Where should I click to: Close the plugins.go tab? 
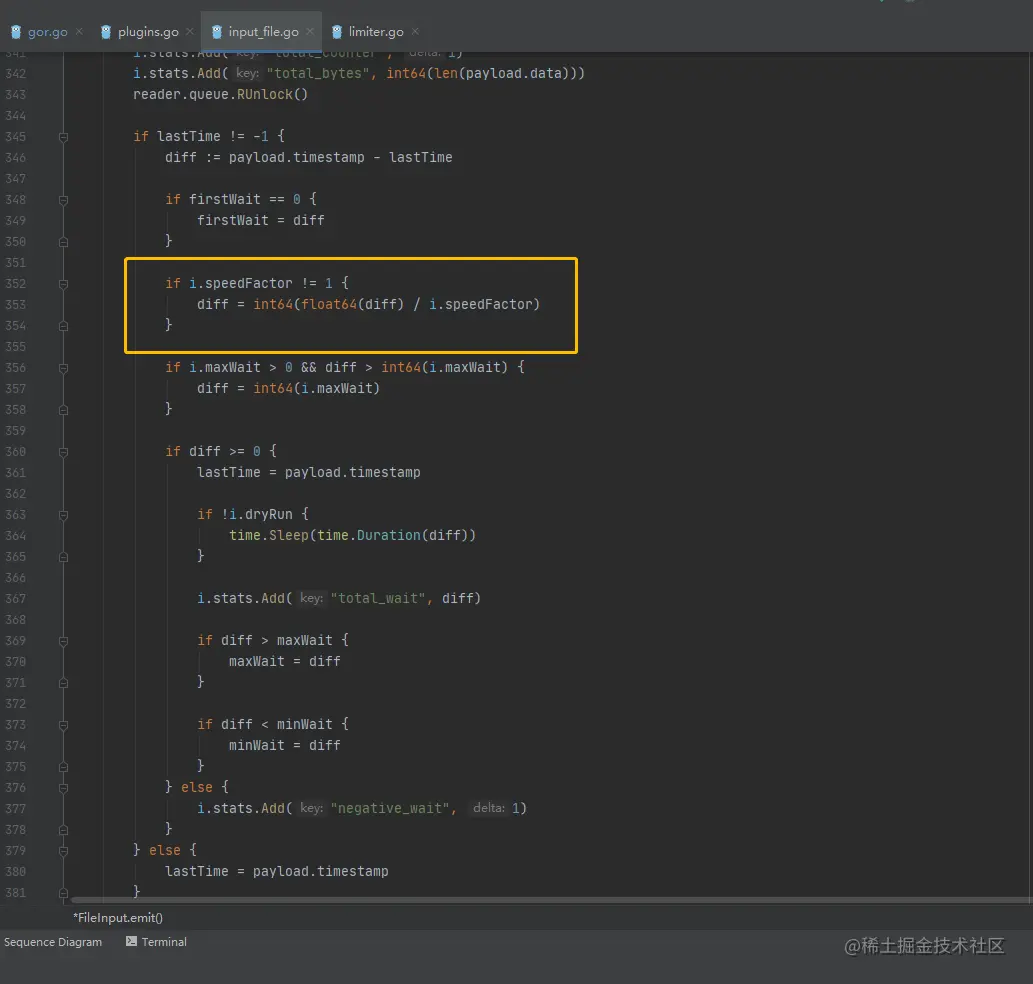(190, 31)
